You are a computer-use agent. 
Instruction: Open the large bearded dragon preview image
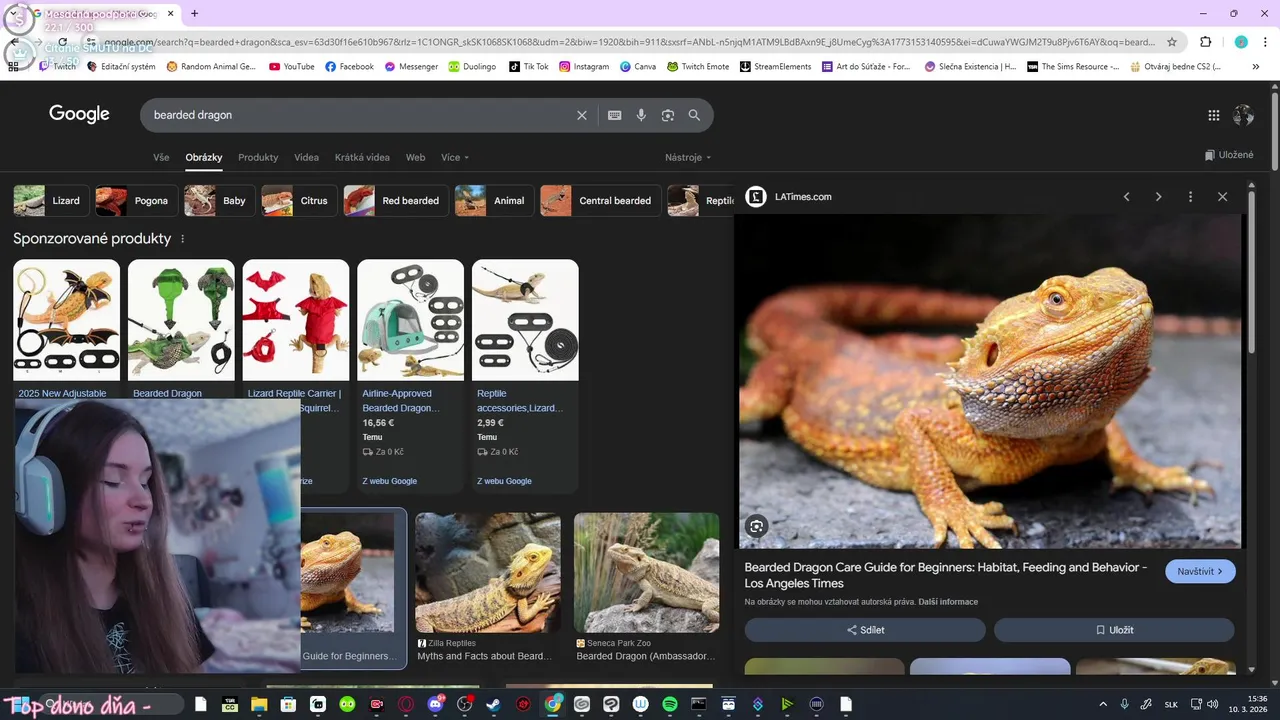point(990,381)
